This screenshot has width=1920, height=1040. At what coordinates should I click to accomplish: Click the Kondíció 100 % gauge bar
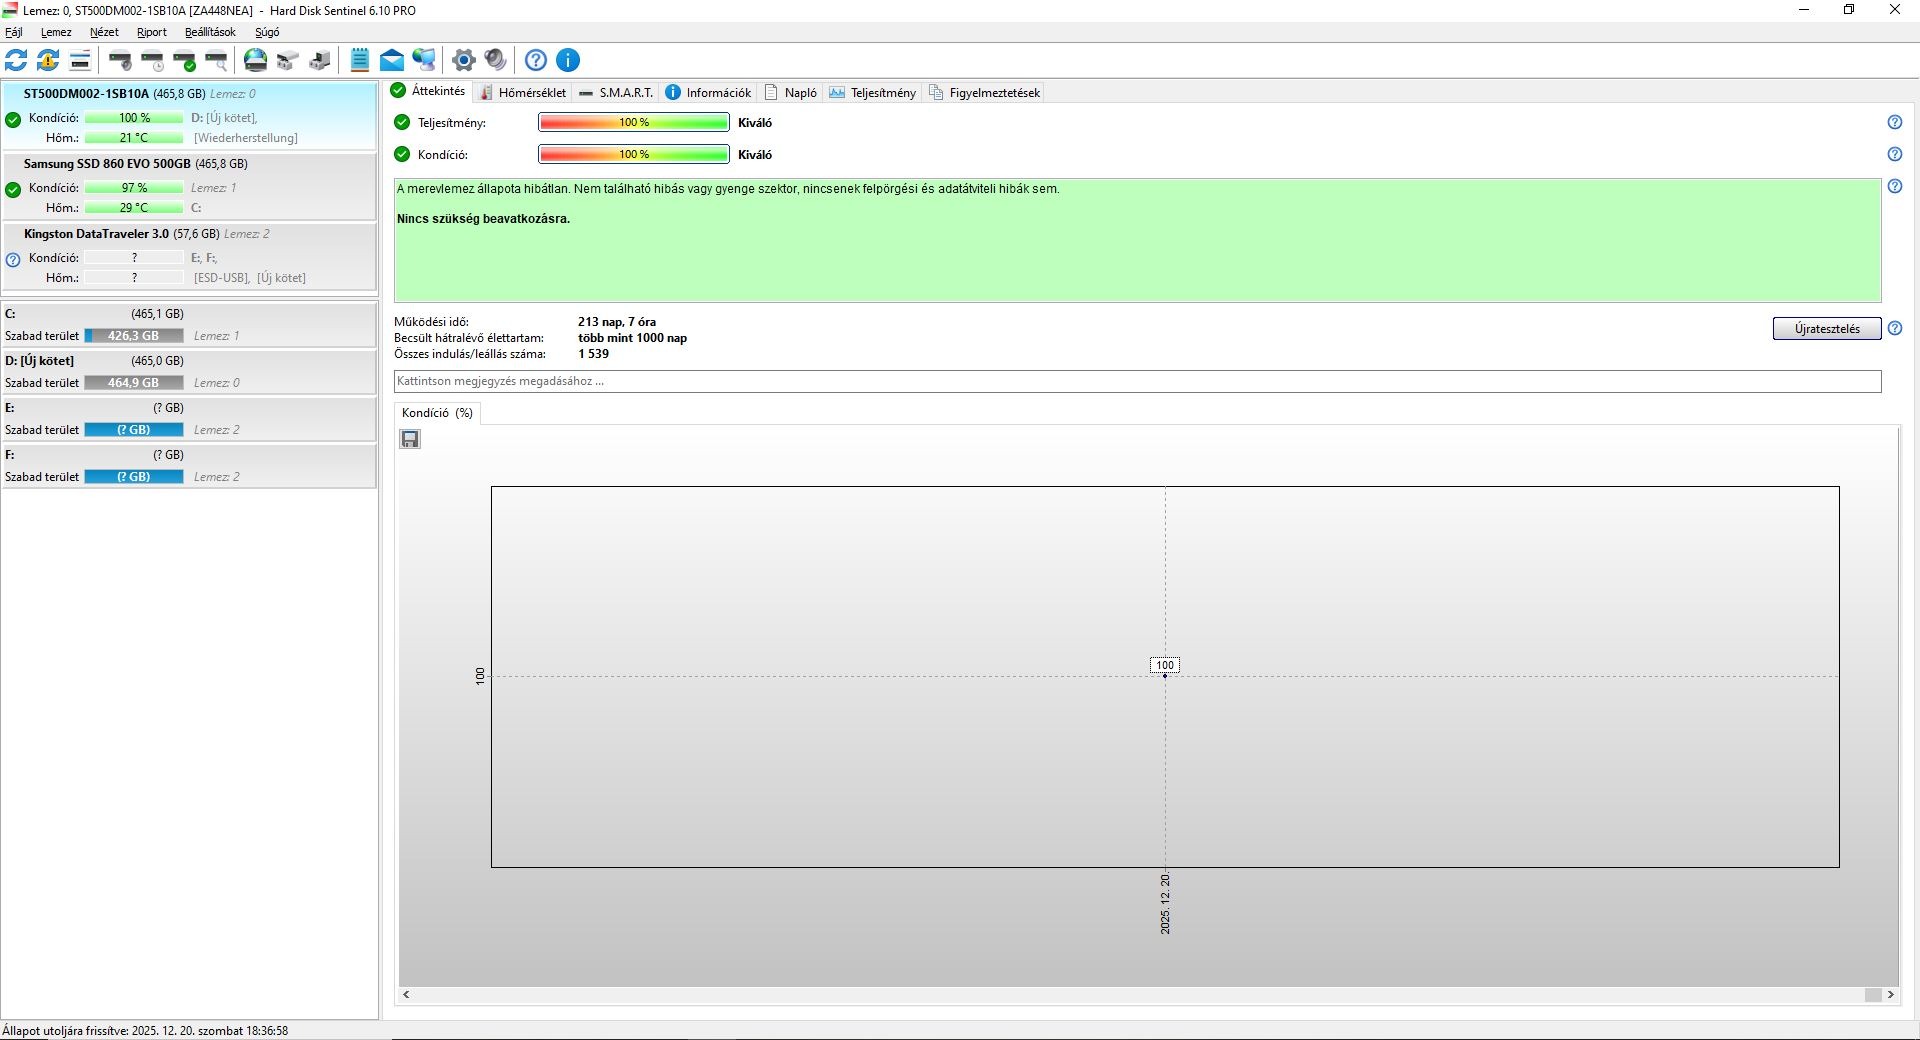pyautogui.click(x=634, y=154)
